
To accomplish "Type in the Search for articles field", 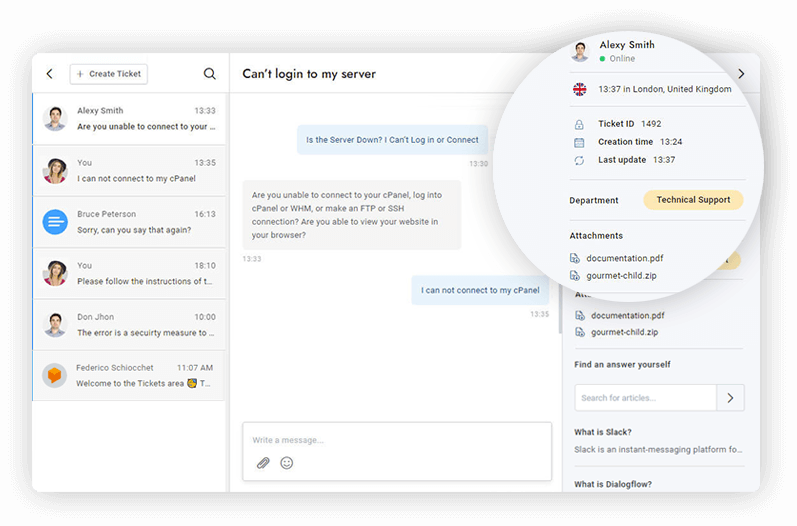I will [x=645, y=398].
